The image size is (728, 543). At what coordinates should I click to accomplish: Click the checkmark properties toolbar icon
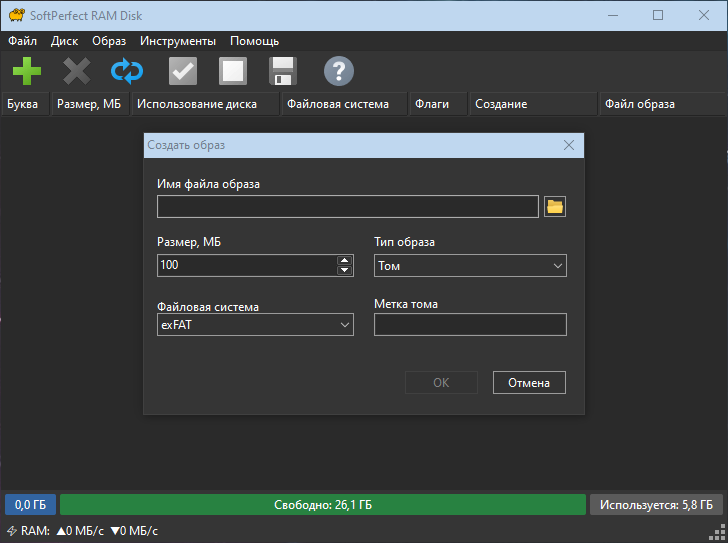coord(183,71)
